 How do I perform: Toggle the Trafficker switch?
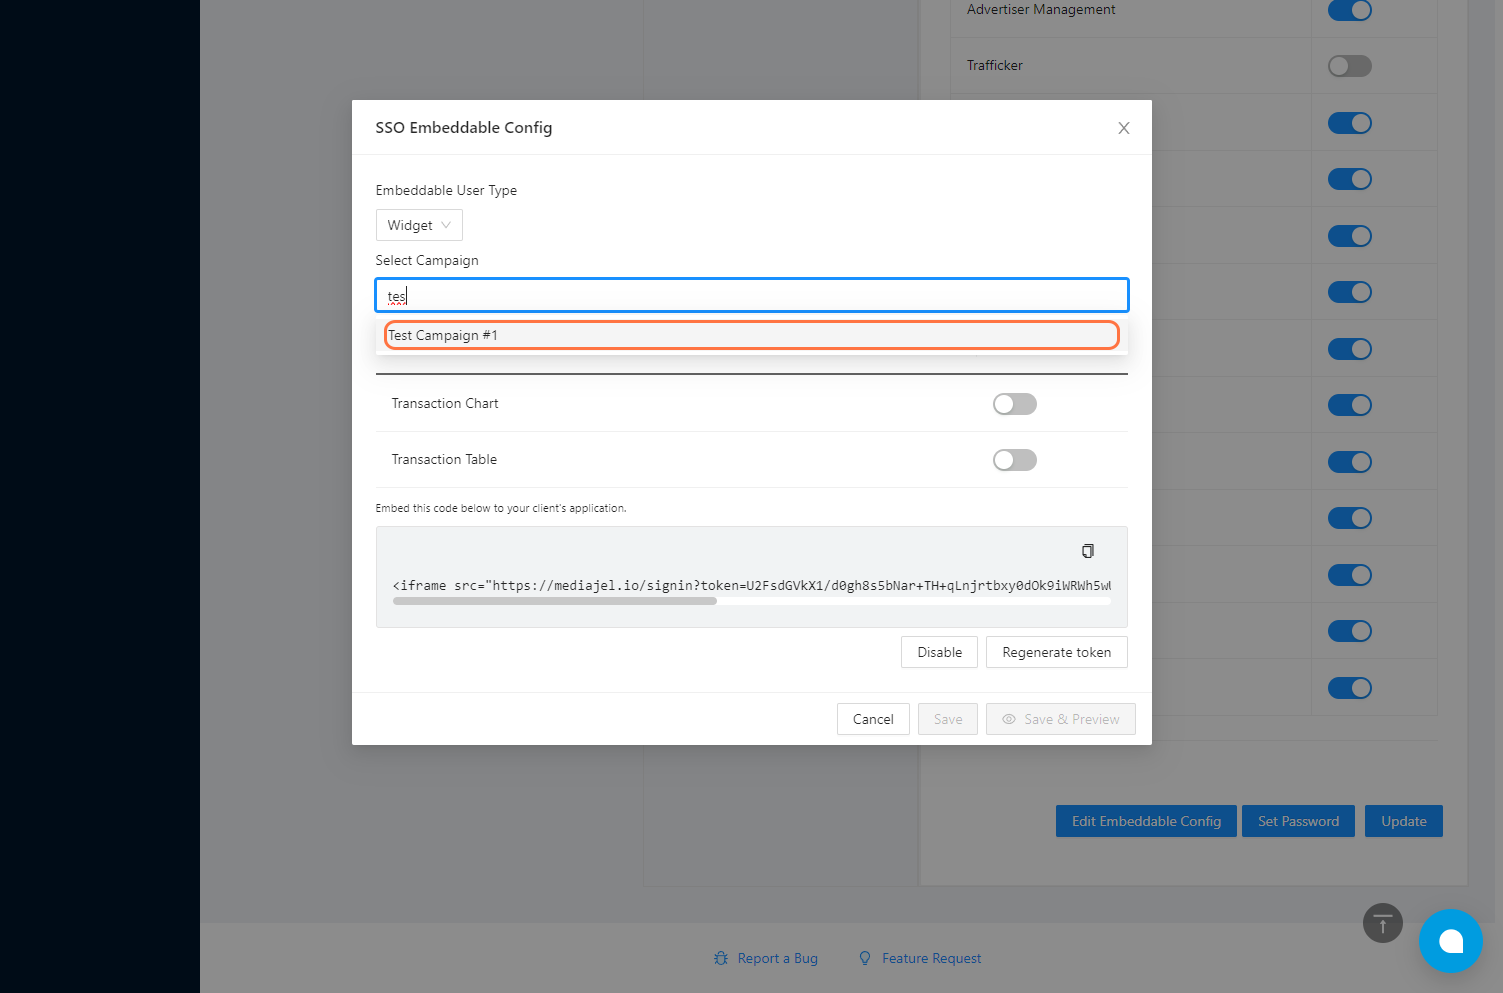click(1349, 66)
